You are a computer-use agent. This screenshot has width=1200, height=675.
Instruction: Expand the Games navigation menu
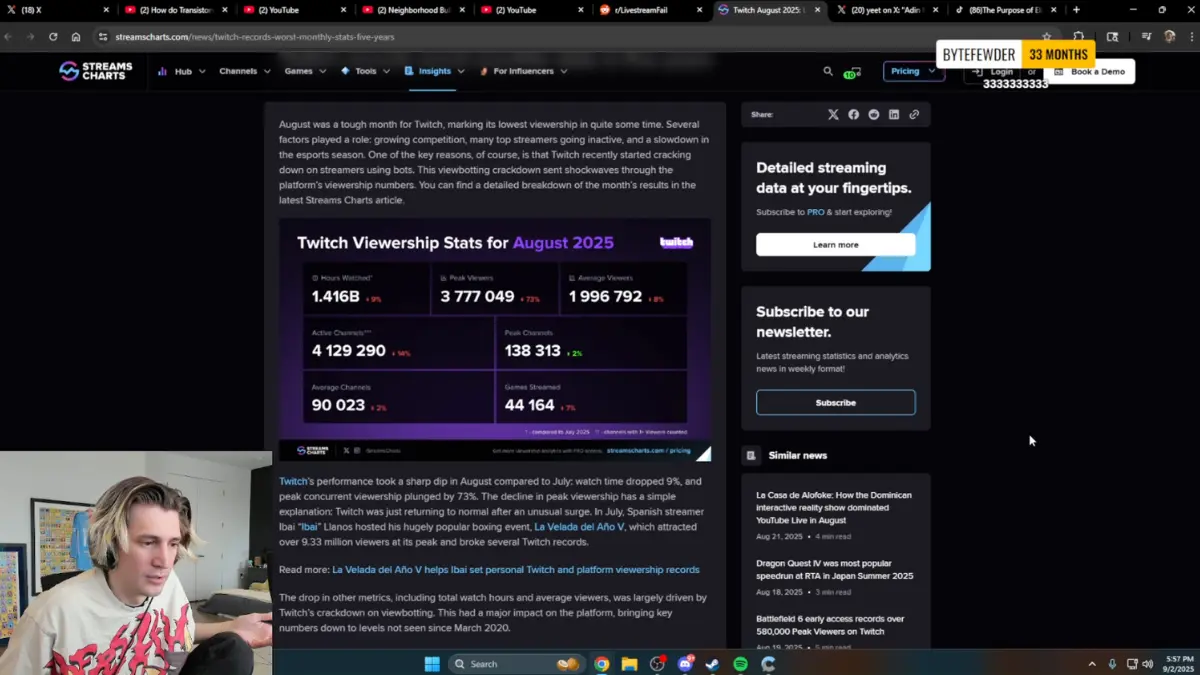[x=305, y=71]
